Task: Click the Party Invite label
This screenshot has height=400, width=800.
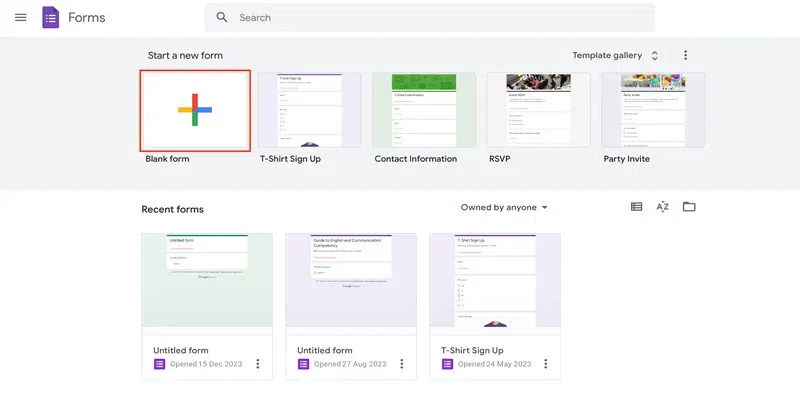Action: pos(627,159)
